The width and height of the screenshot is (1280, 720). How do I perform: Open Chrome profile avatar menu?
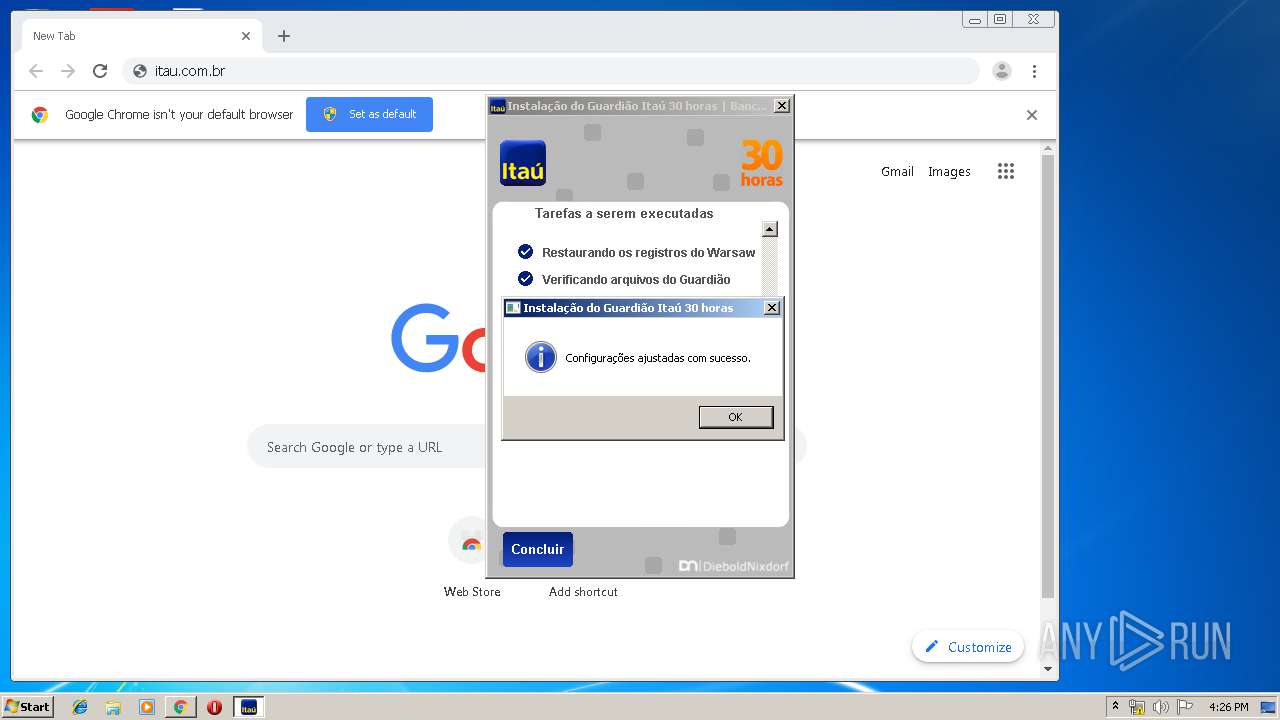1001,71
